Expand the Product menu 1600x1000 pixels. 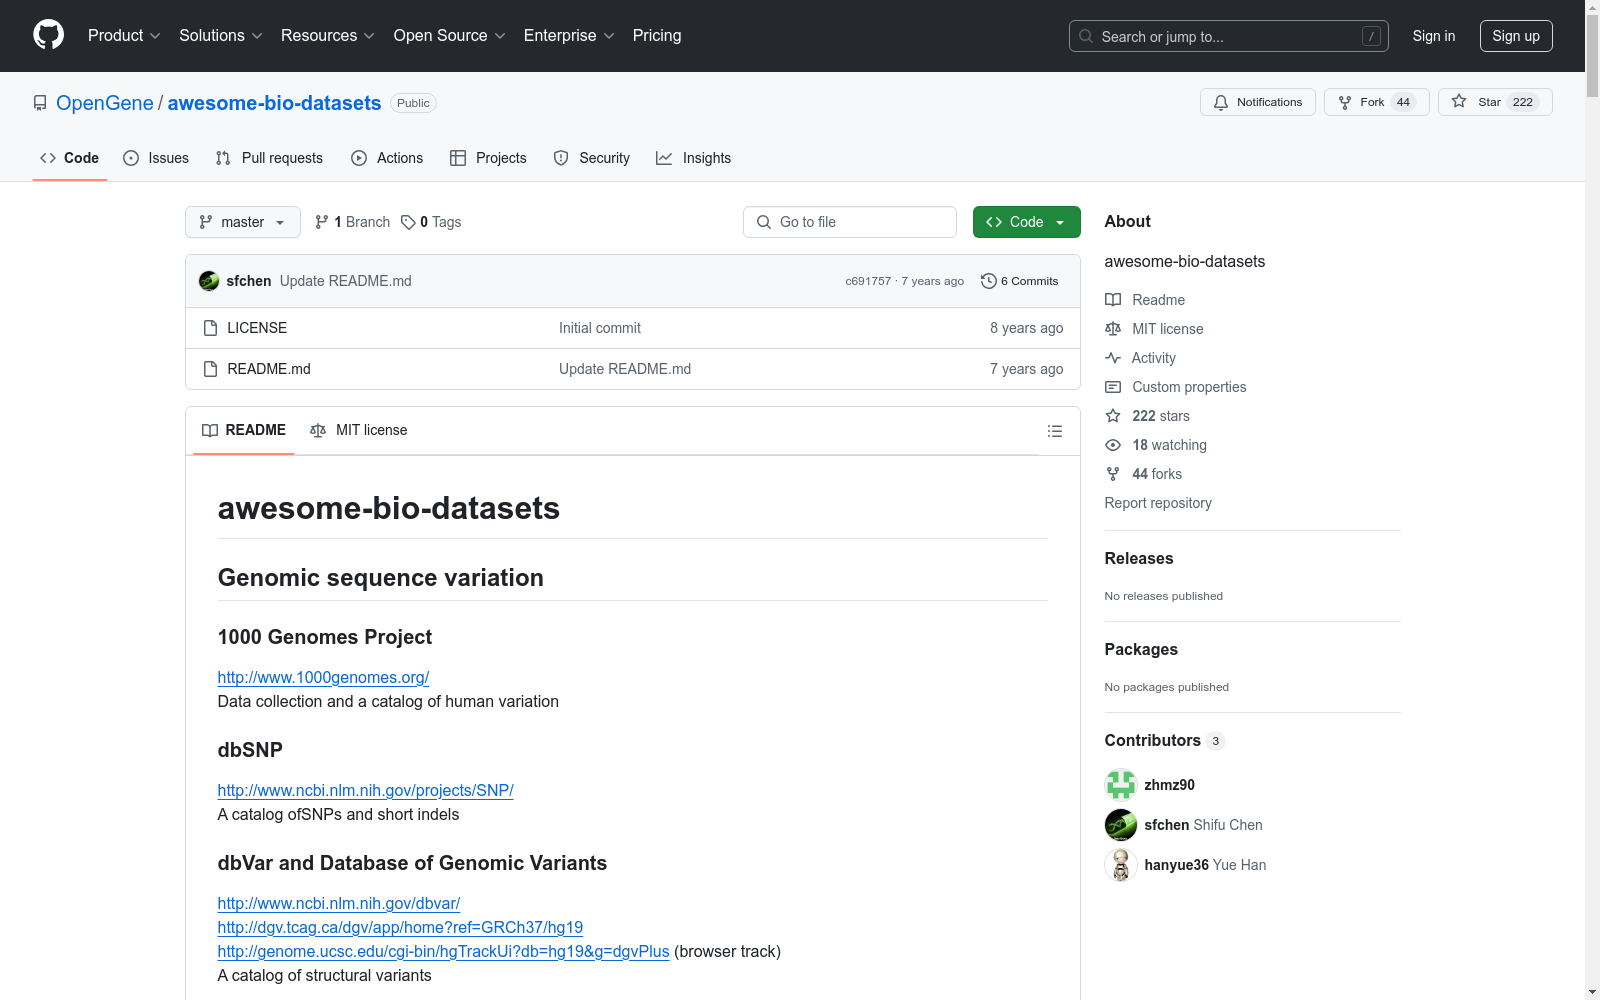pos(124,35)
